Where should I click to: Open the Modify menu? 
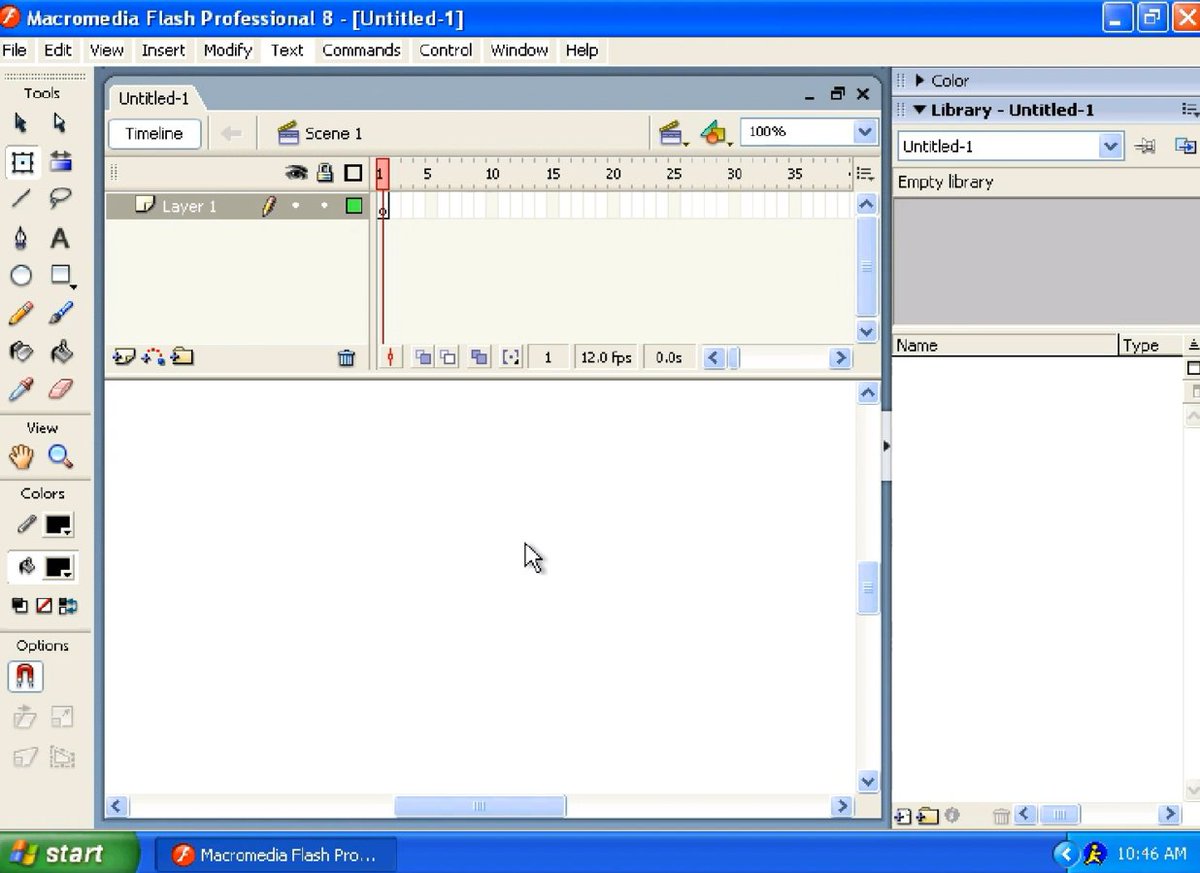pyautogui.click(x=228, y=50)
